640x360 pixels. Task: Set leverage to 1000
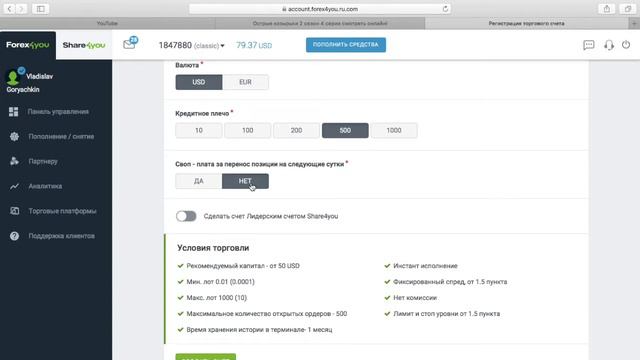click(394, 130)
